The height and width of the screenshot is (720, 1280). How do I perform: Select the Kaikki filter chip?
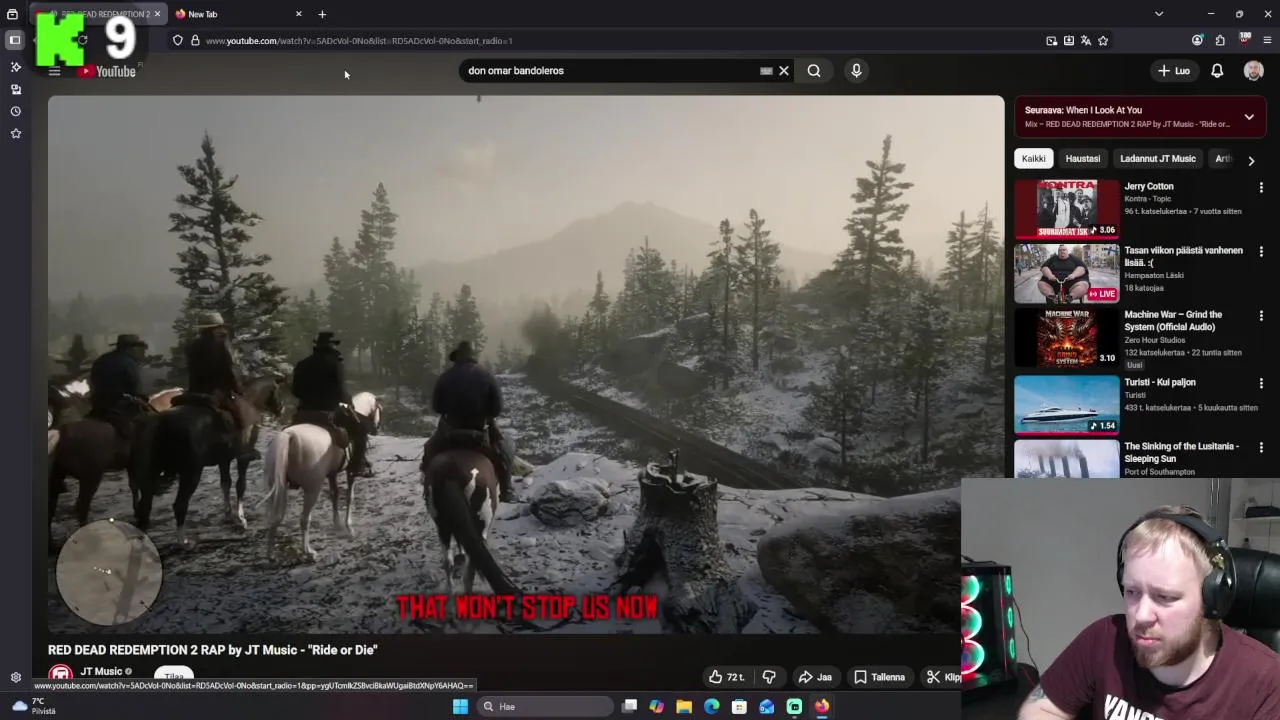coord(1033,158)
